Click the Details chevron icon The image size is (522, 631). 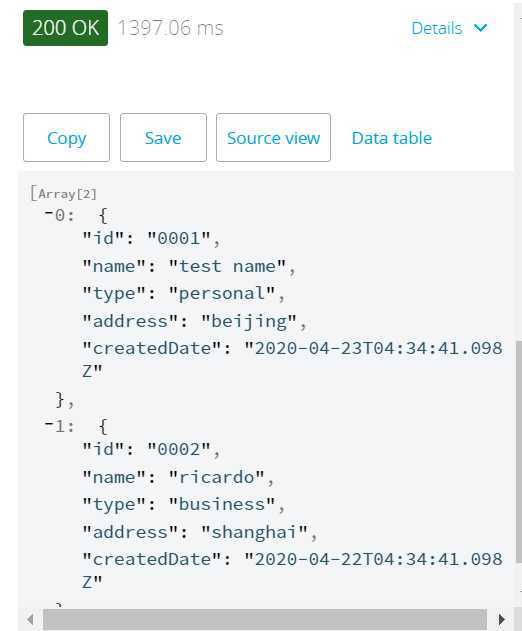[x=480, y=28]
